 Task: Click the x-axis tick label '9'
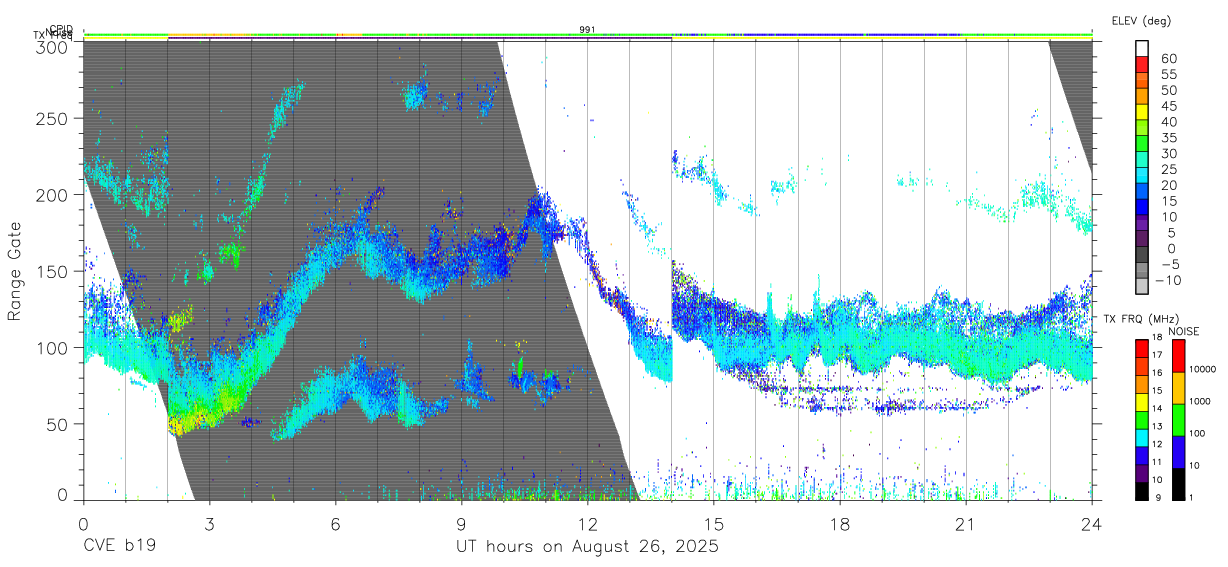461,523
